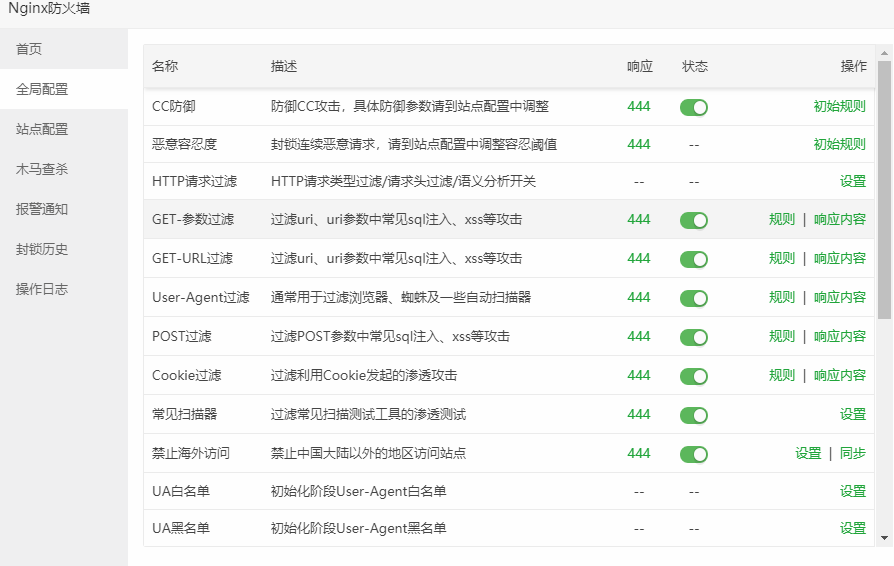
Task: Select the CC防御 row name
Action: pos(173,106)
